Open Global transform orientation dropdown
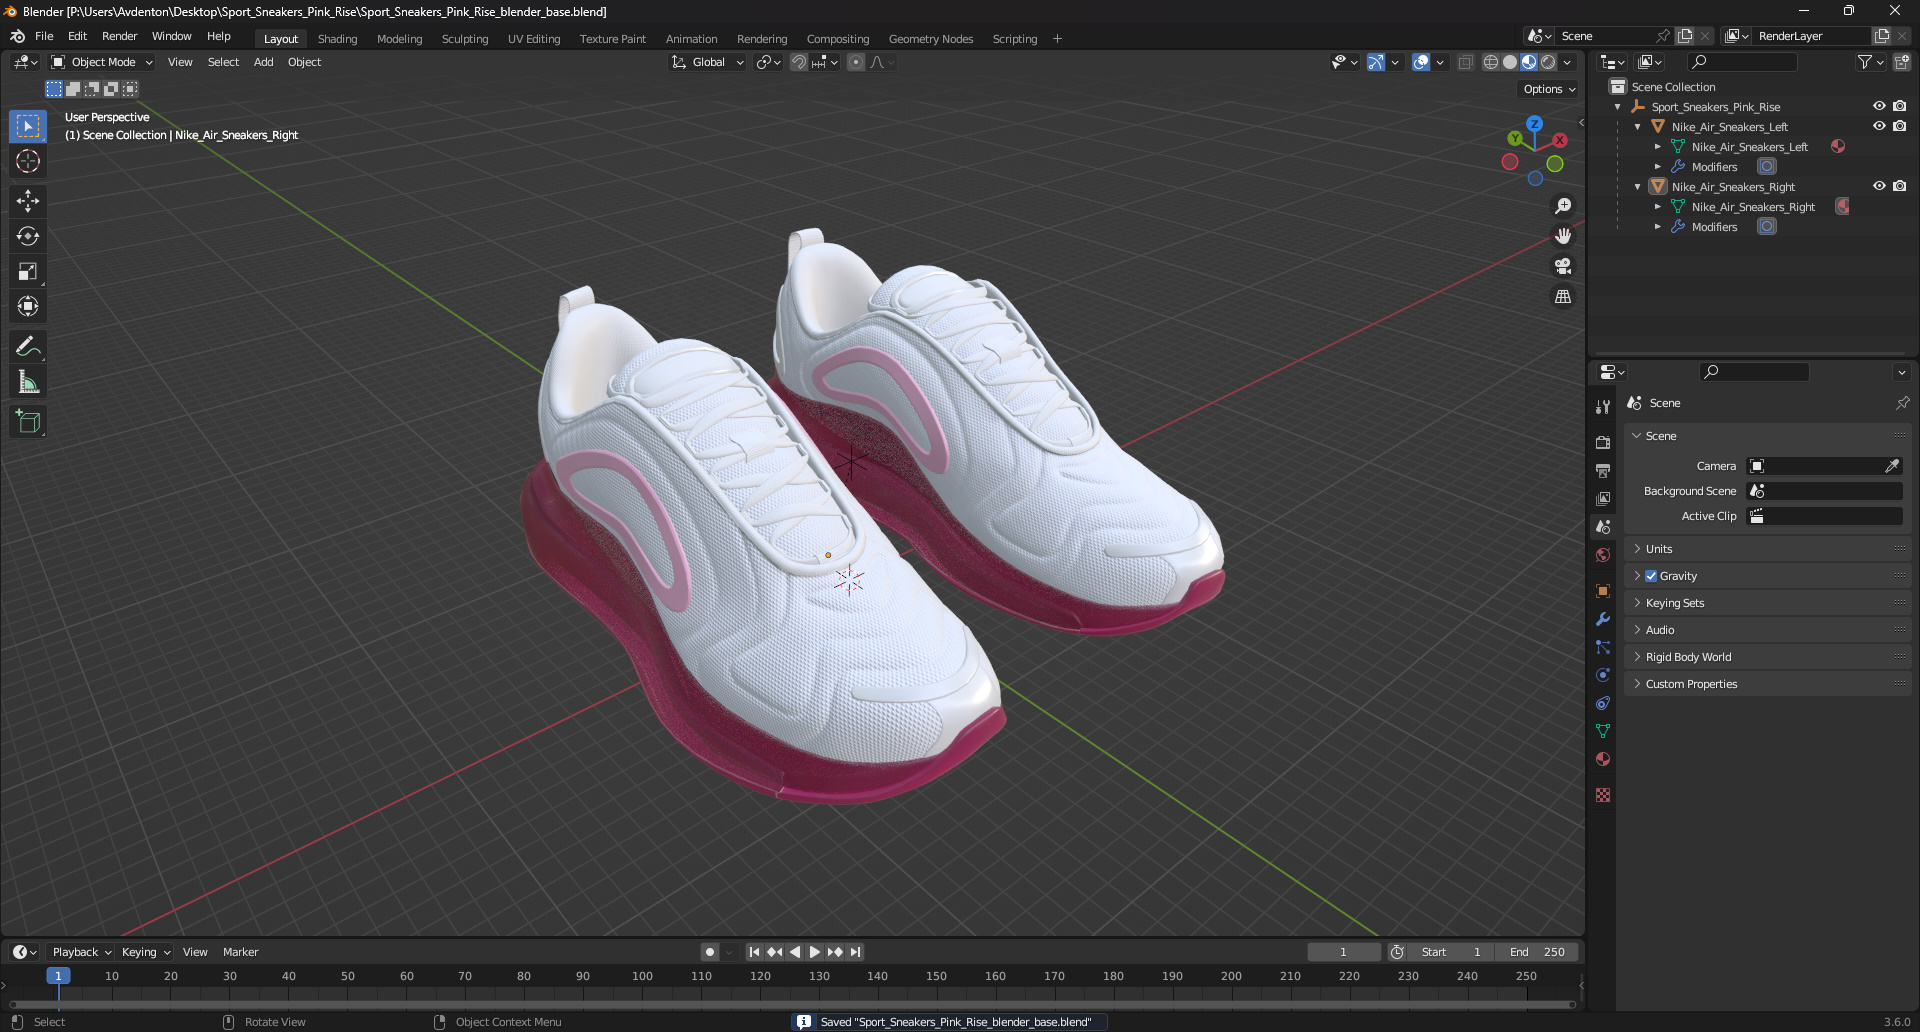This screenshot has height=1032, width=1920. pos(707,62)
